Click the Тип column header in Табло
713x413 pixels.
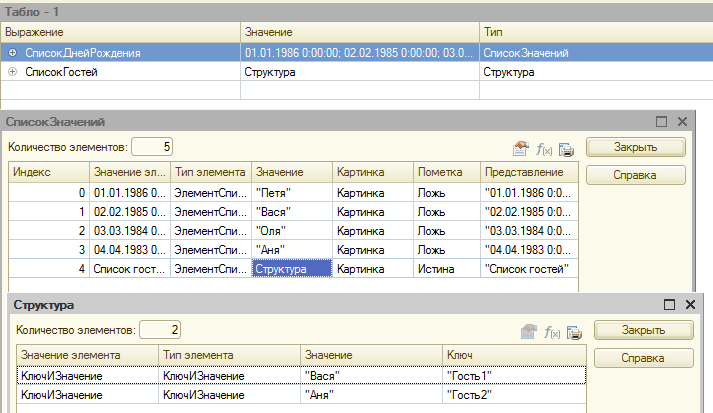pyautogui.click(x=596, y=32)
